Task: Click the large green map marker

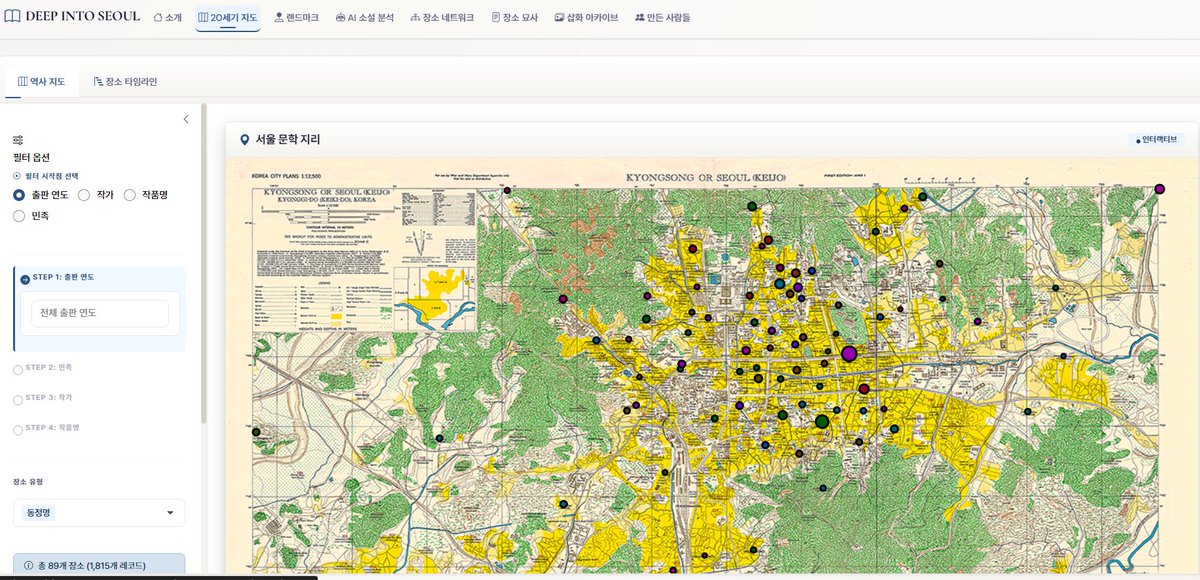Action: coord(822,422)
